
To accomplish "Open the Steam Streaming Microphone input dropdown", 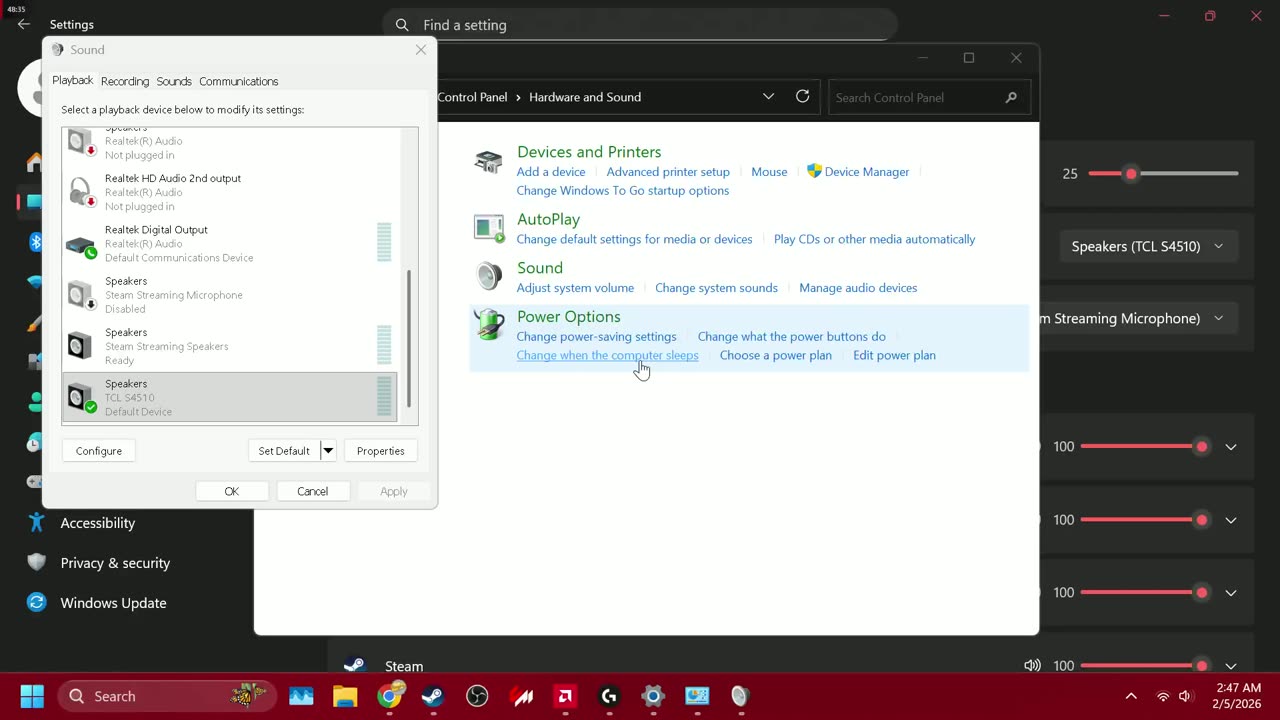I will (x=1138, y=318).
